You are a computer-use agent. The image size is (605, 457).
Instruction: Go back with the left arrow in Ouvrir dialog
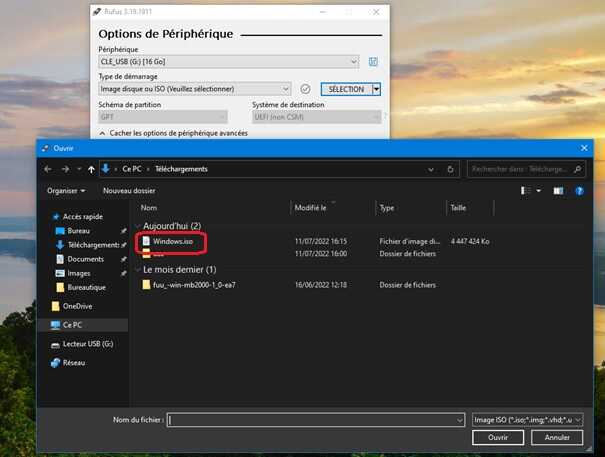[48, 169]
